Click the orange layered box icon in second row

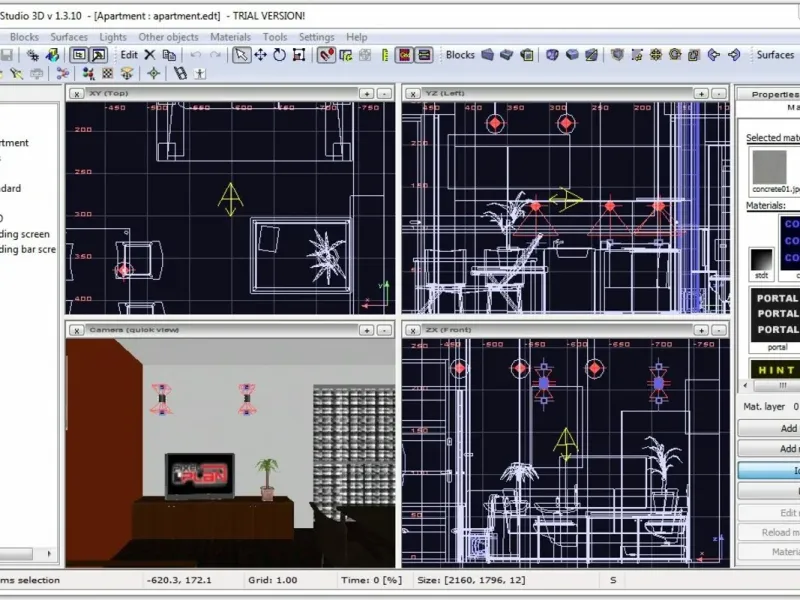coord(127,74)
